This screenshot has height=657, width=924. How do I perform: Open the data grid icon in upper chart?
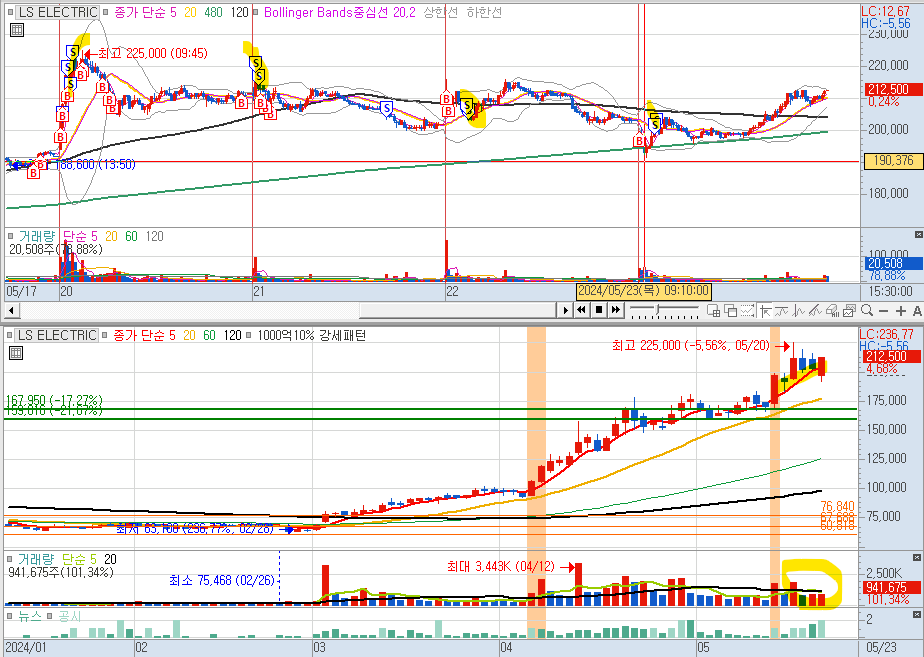(17, 30)
